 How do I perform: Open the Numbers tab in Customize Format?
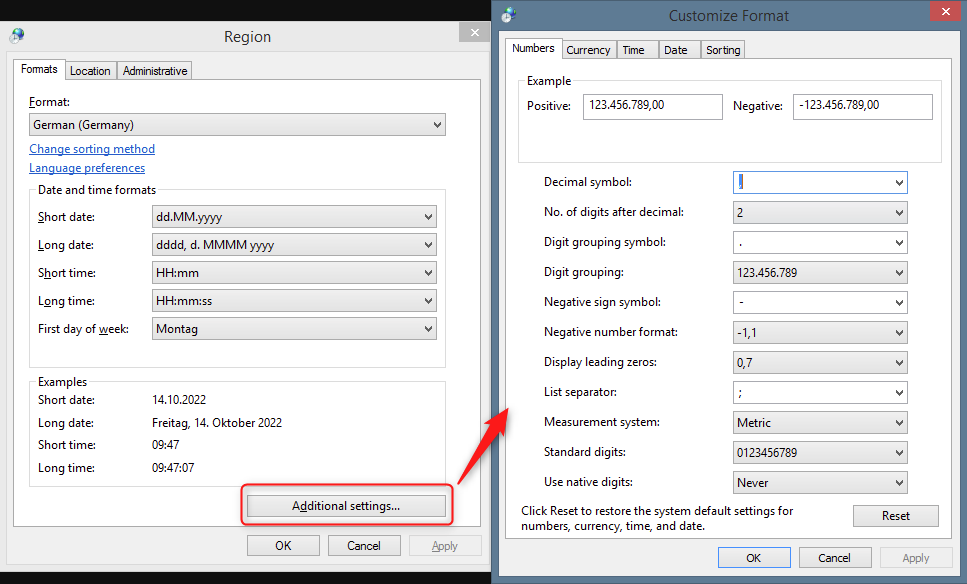[x=533, y=48]
